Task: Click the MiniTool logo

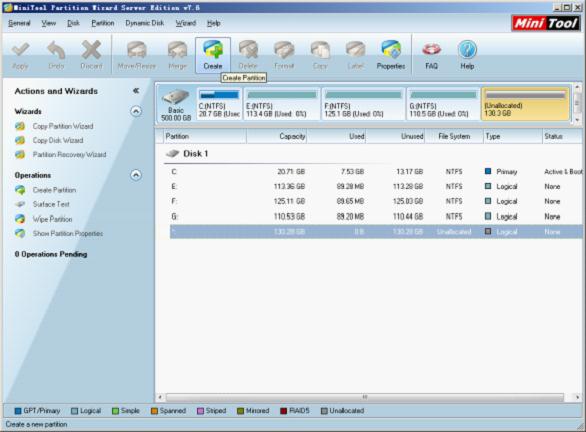Action: (x=545, y=23)
